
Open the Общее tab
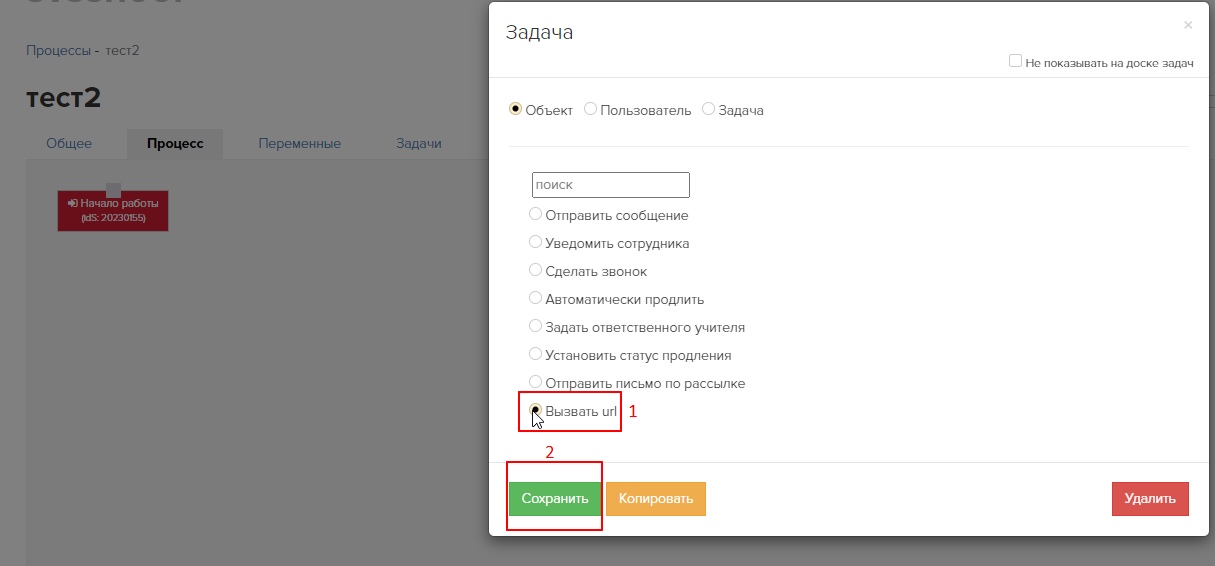tap(69, 144)
